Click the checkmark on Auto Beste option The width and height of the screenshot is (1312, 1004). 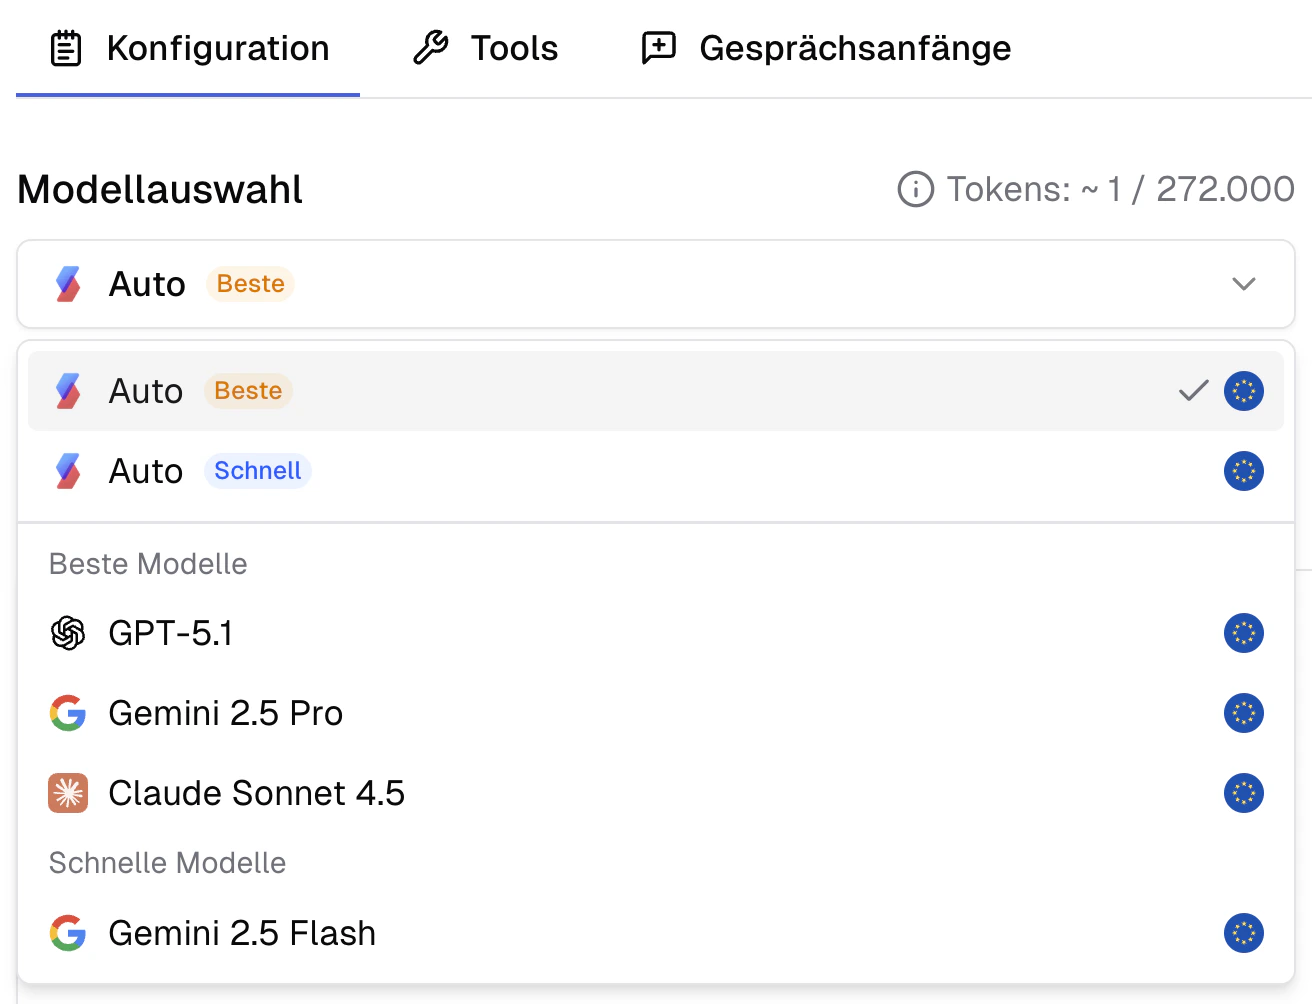1193,391
